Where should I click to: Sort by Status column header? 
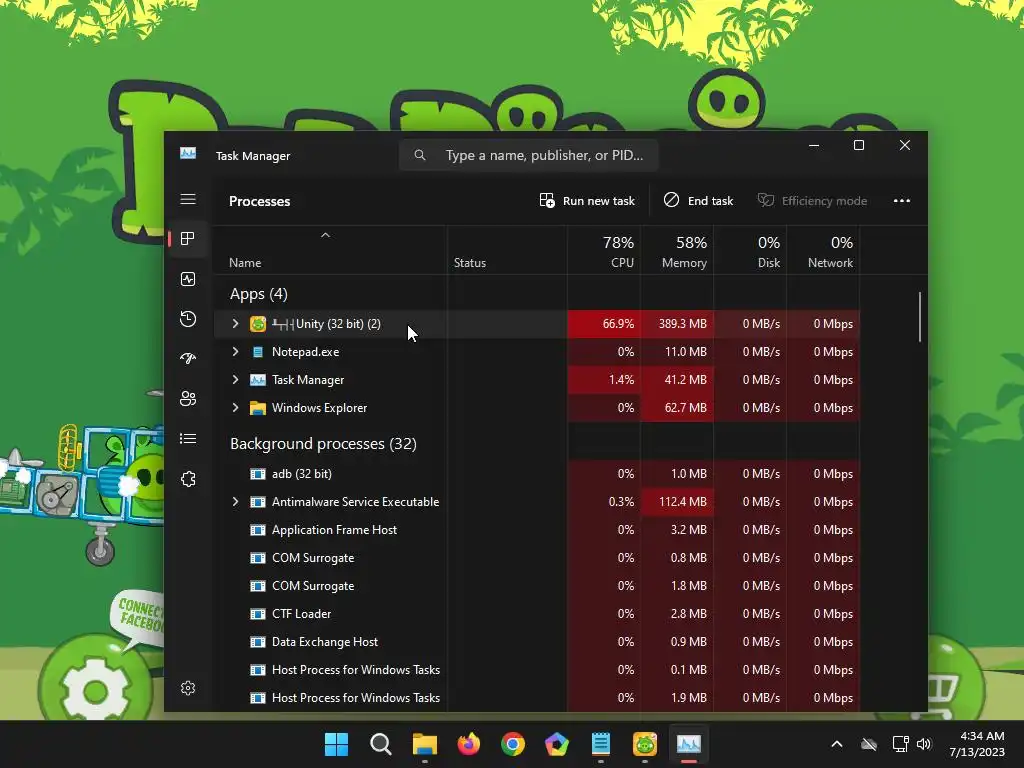[470, 263]
